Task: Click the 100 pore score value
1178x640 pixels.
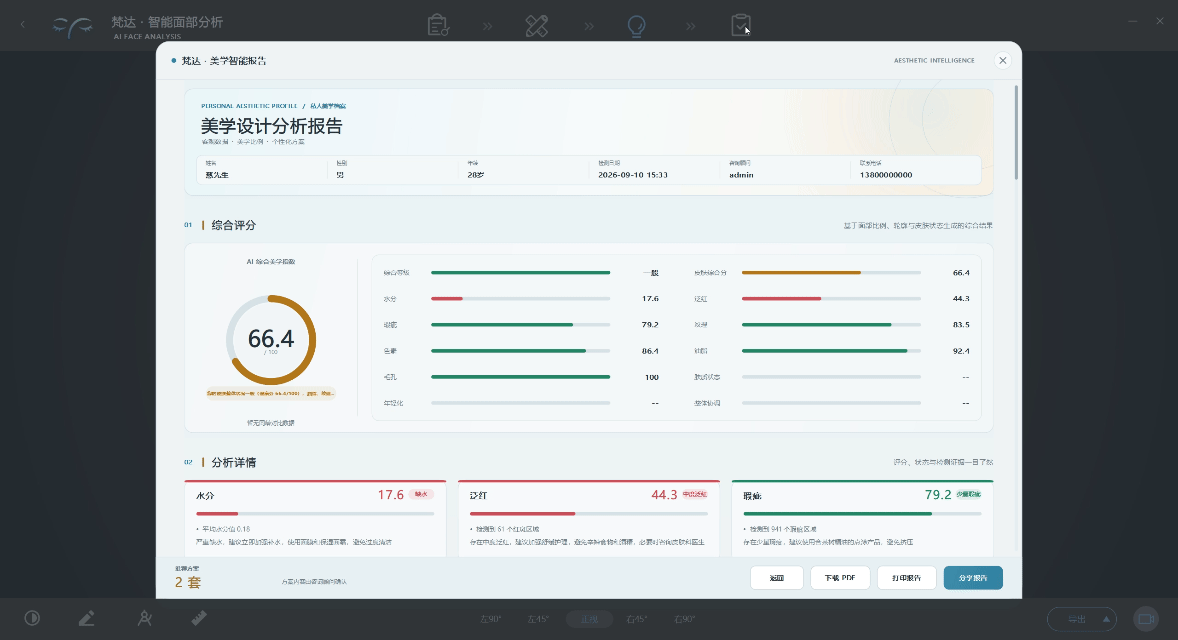Action: coord(651,377)
